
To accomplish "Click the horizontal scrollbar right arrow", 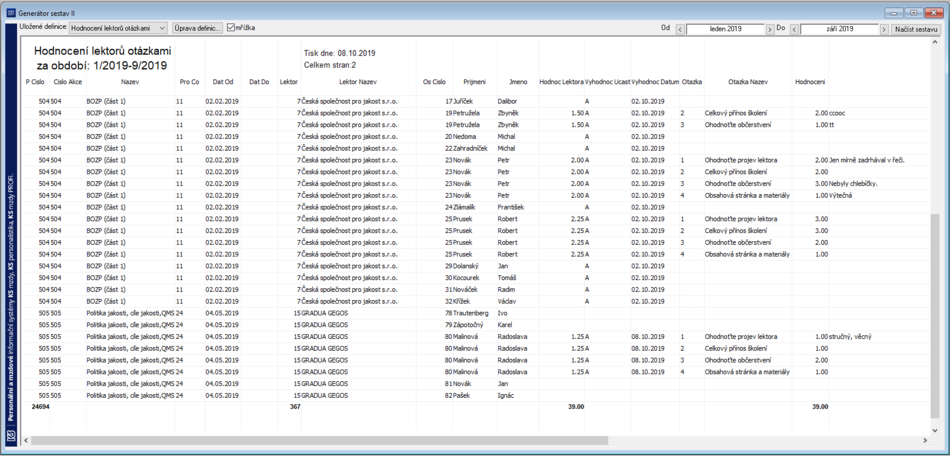I will tap(925, 440).
